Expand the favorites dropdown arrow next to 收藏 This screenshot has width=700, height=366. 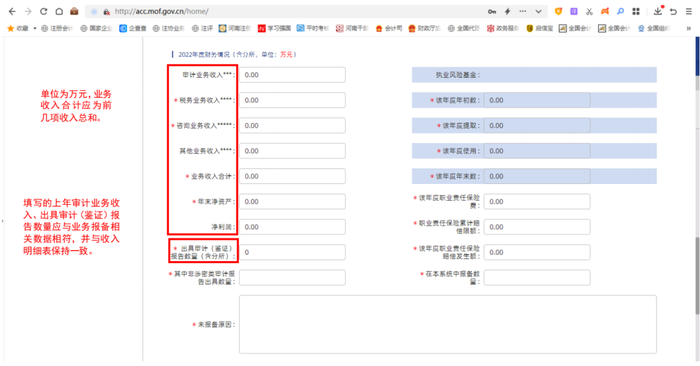coord(35,28)
